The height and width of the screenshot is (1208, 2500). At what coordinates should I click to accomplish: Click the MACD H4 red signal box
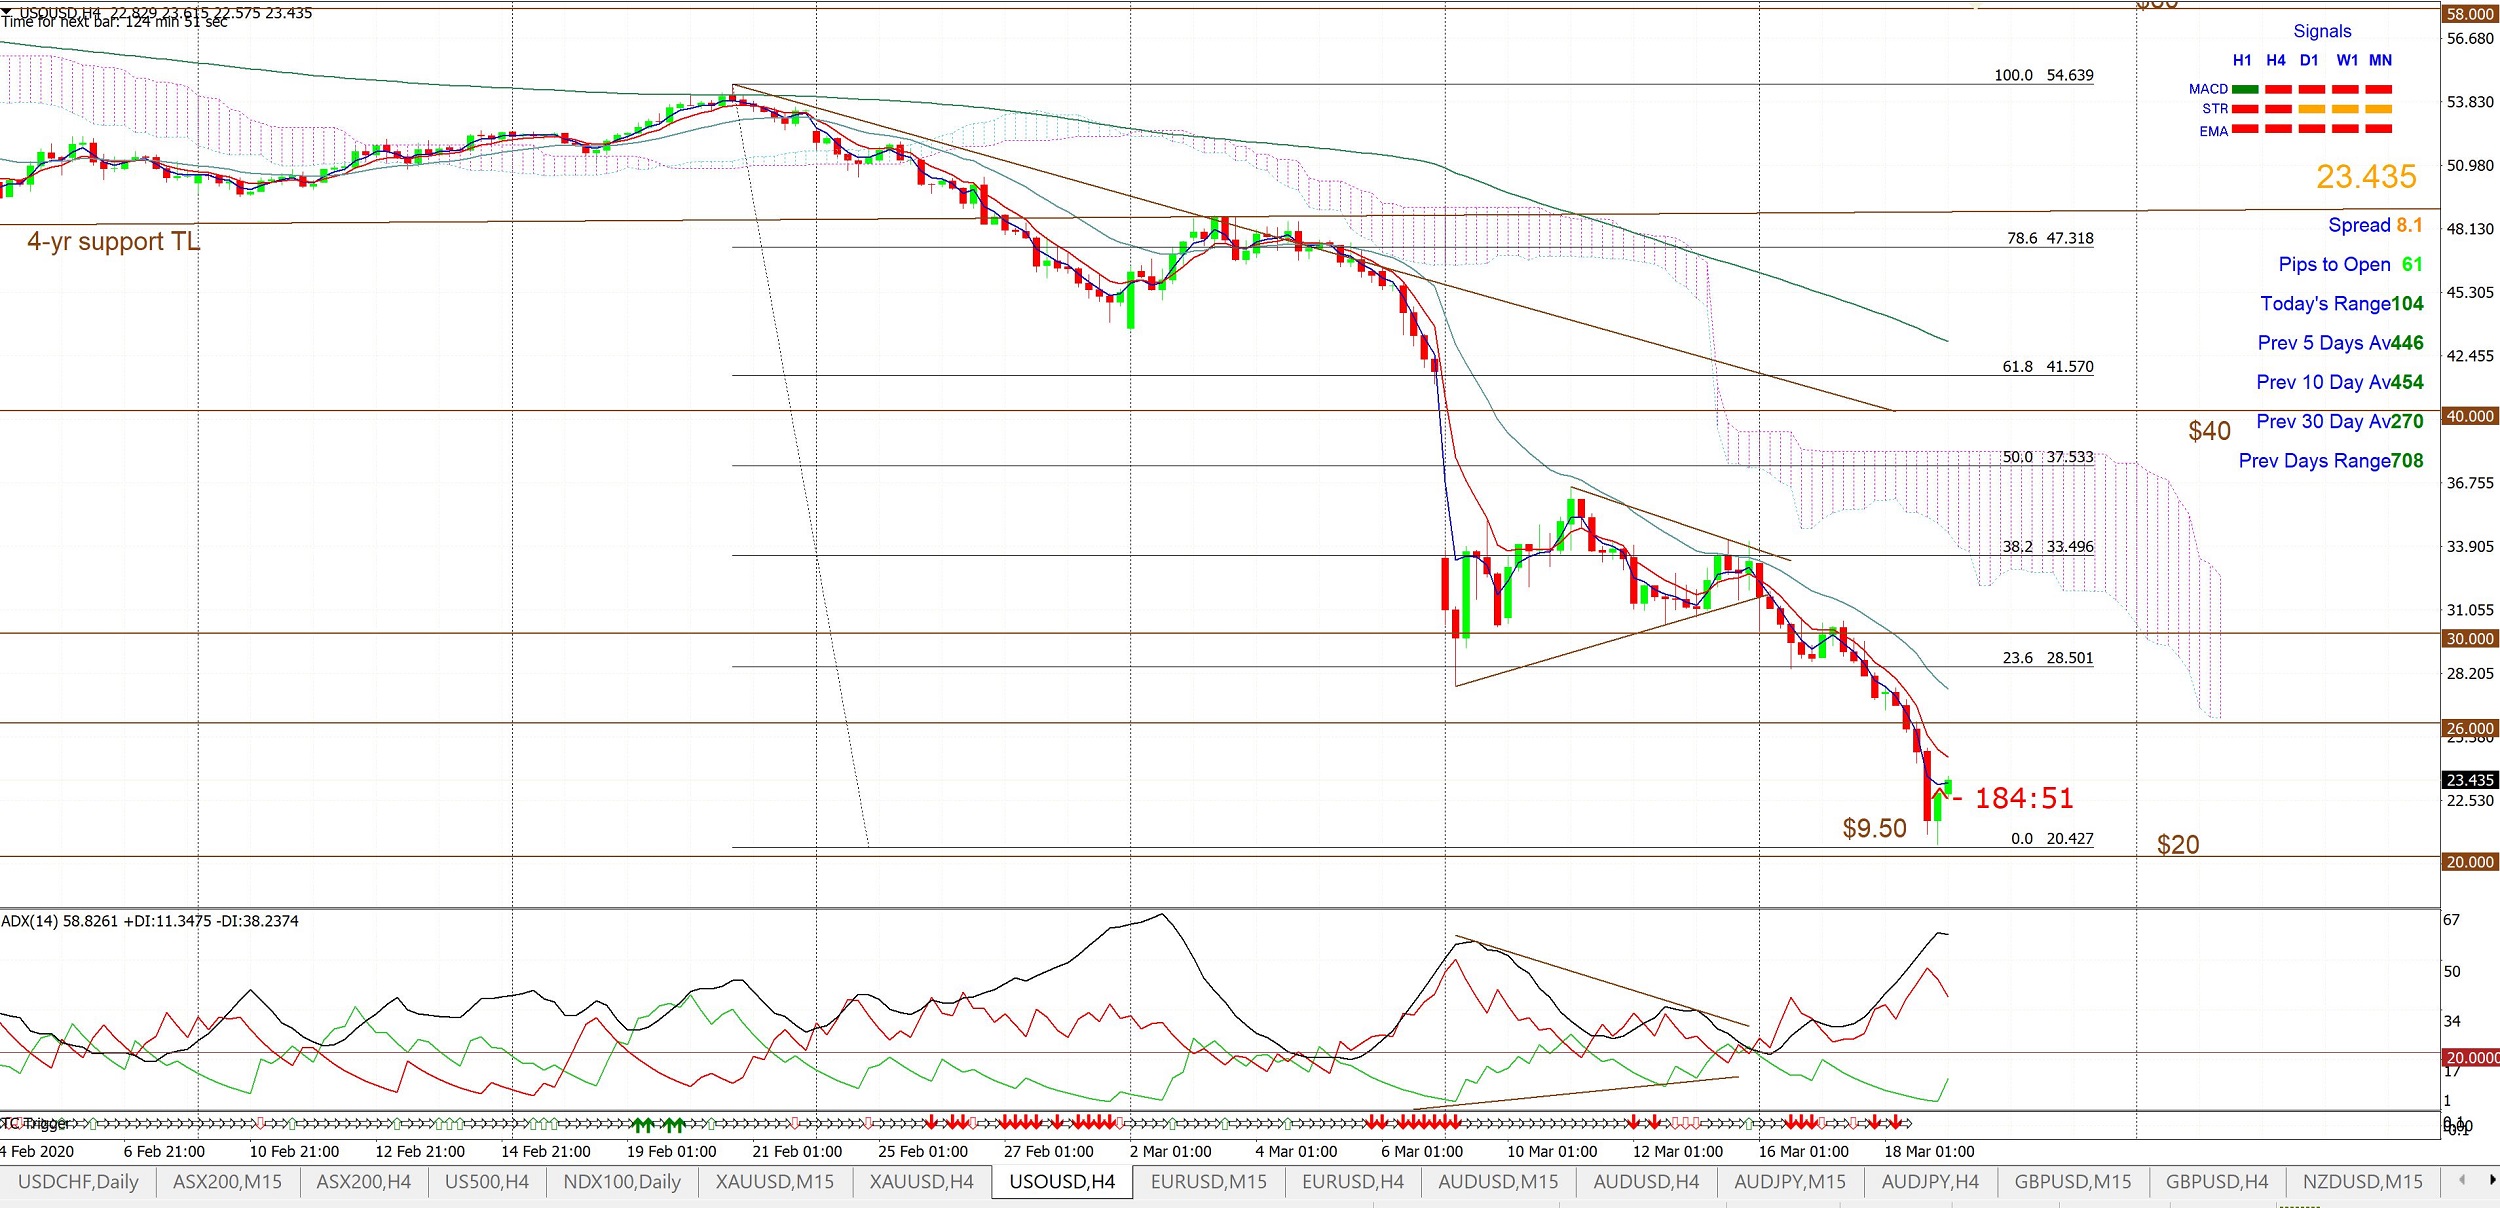click(x=2278, y=89)
